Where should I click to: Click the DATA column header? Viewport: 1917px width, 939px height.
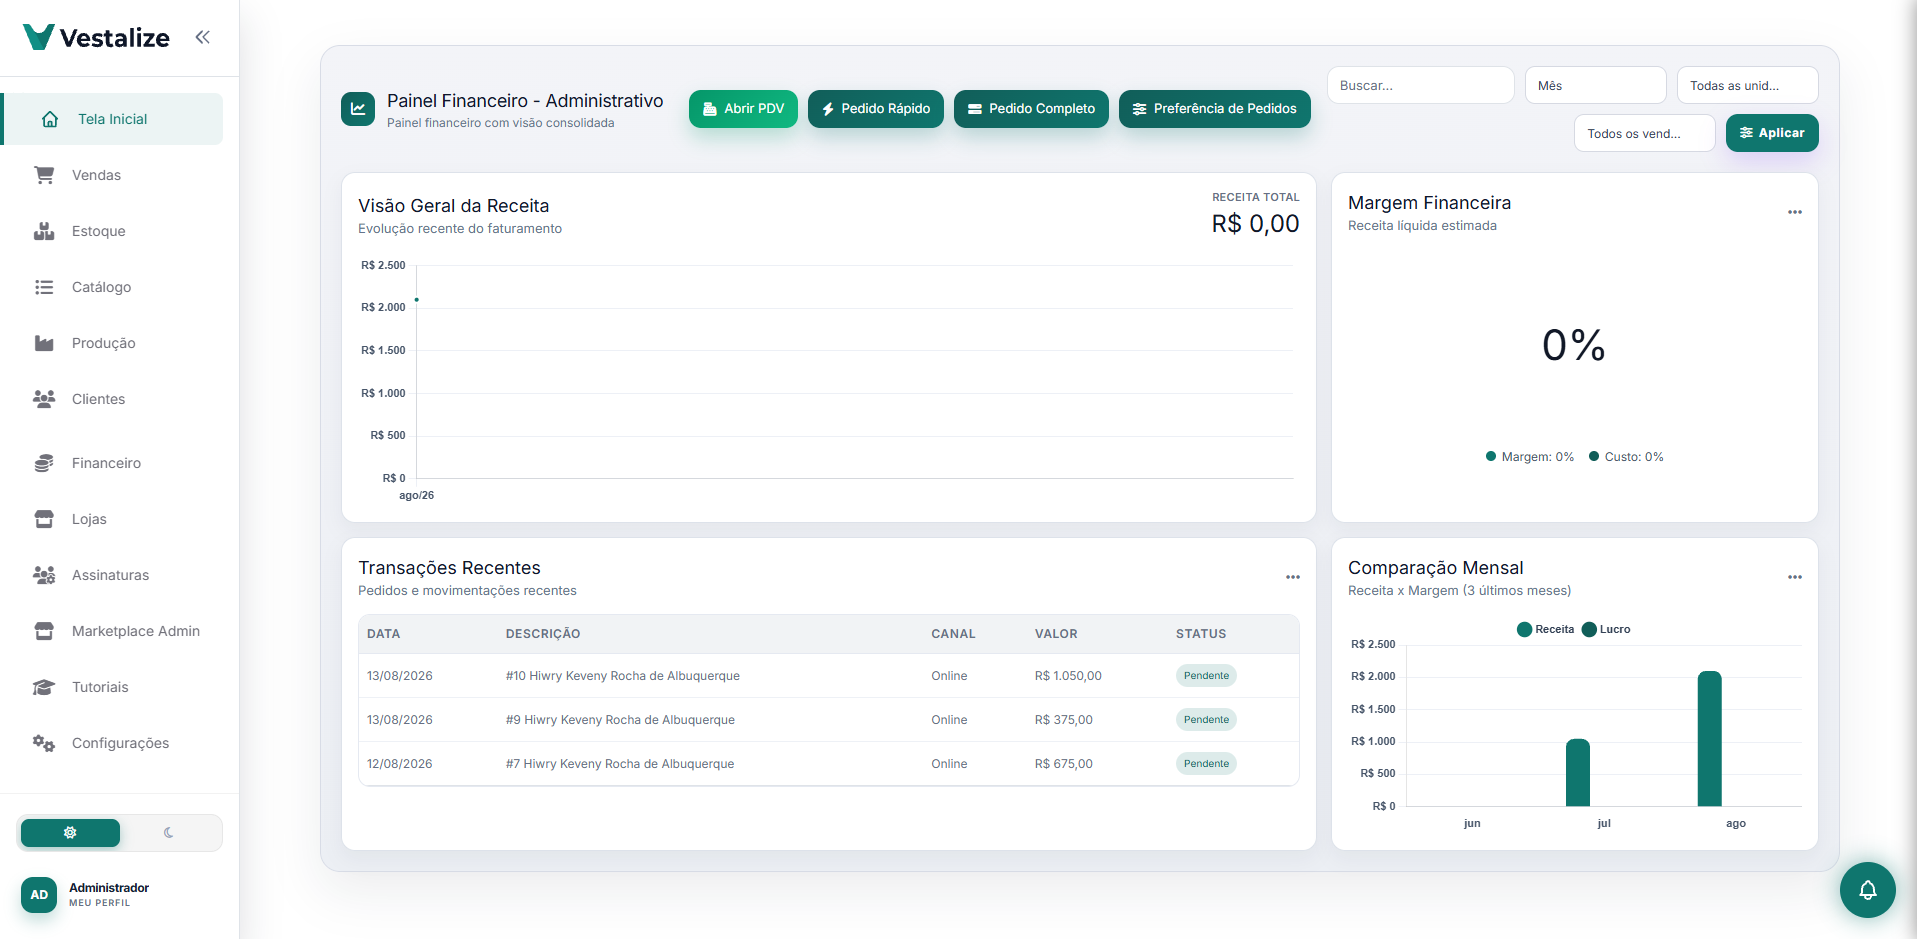pyautogui.click(x=384, y=634)
